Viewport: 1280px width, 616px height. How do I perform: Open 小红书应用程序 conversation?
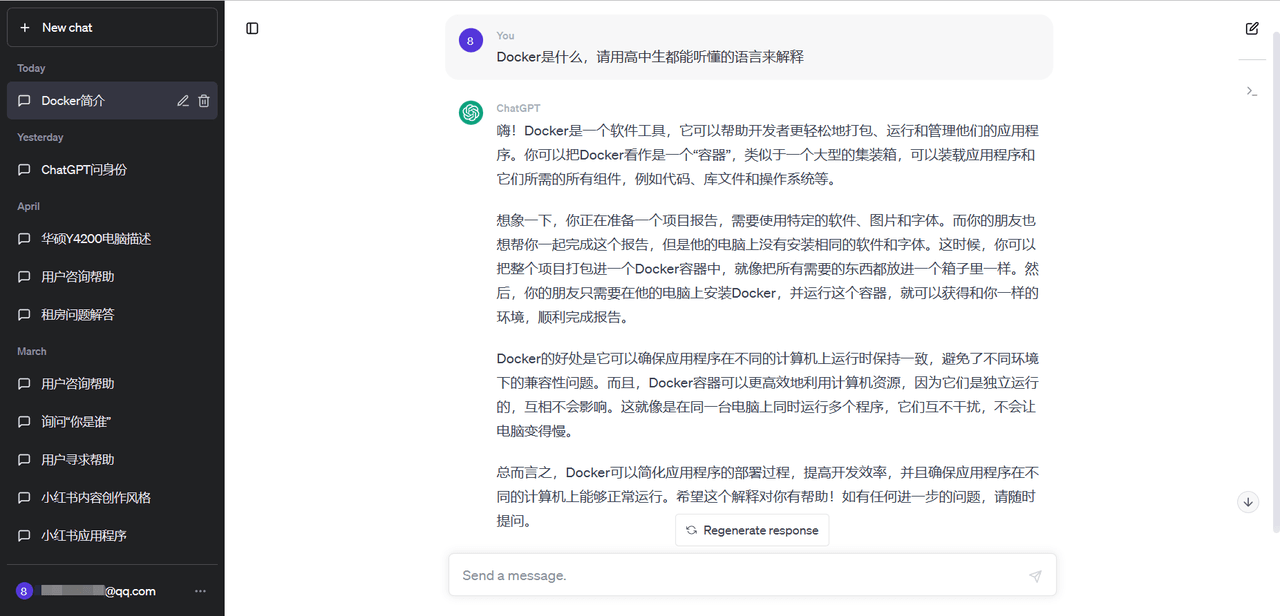pyautogui.click(x=112, y=536)
